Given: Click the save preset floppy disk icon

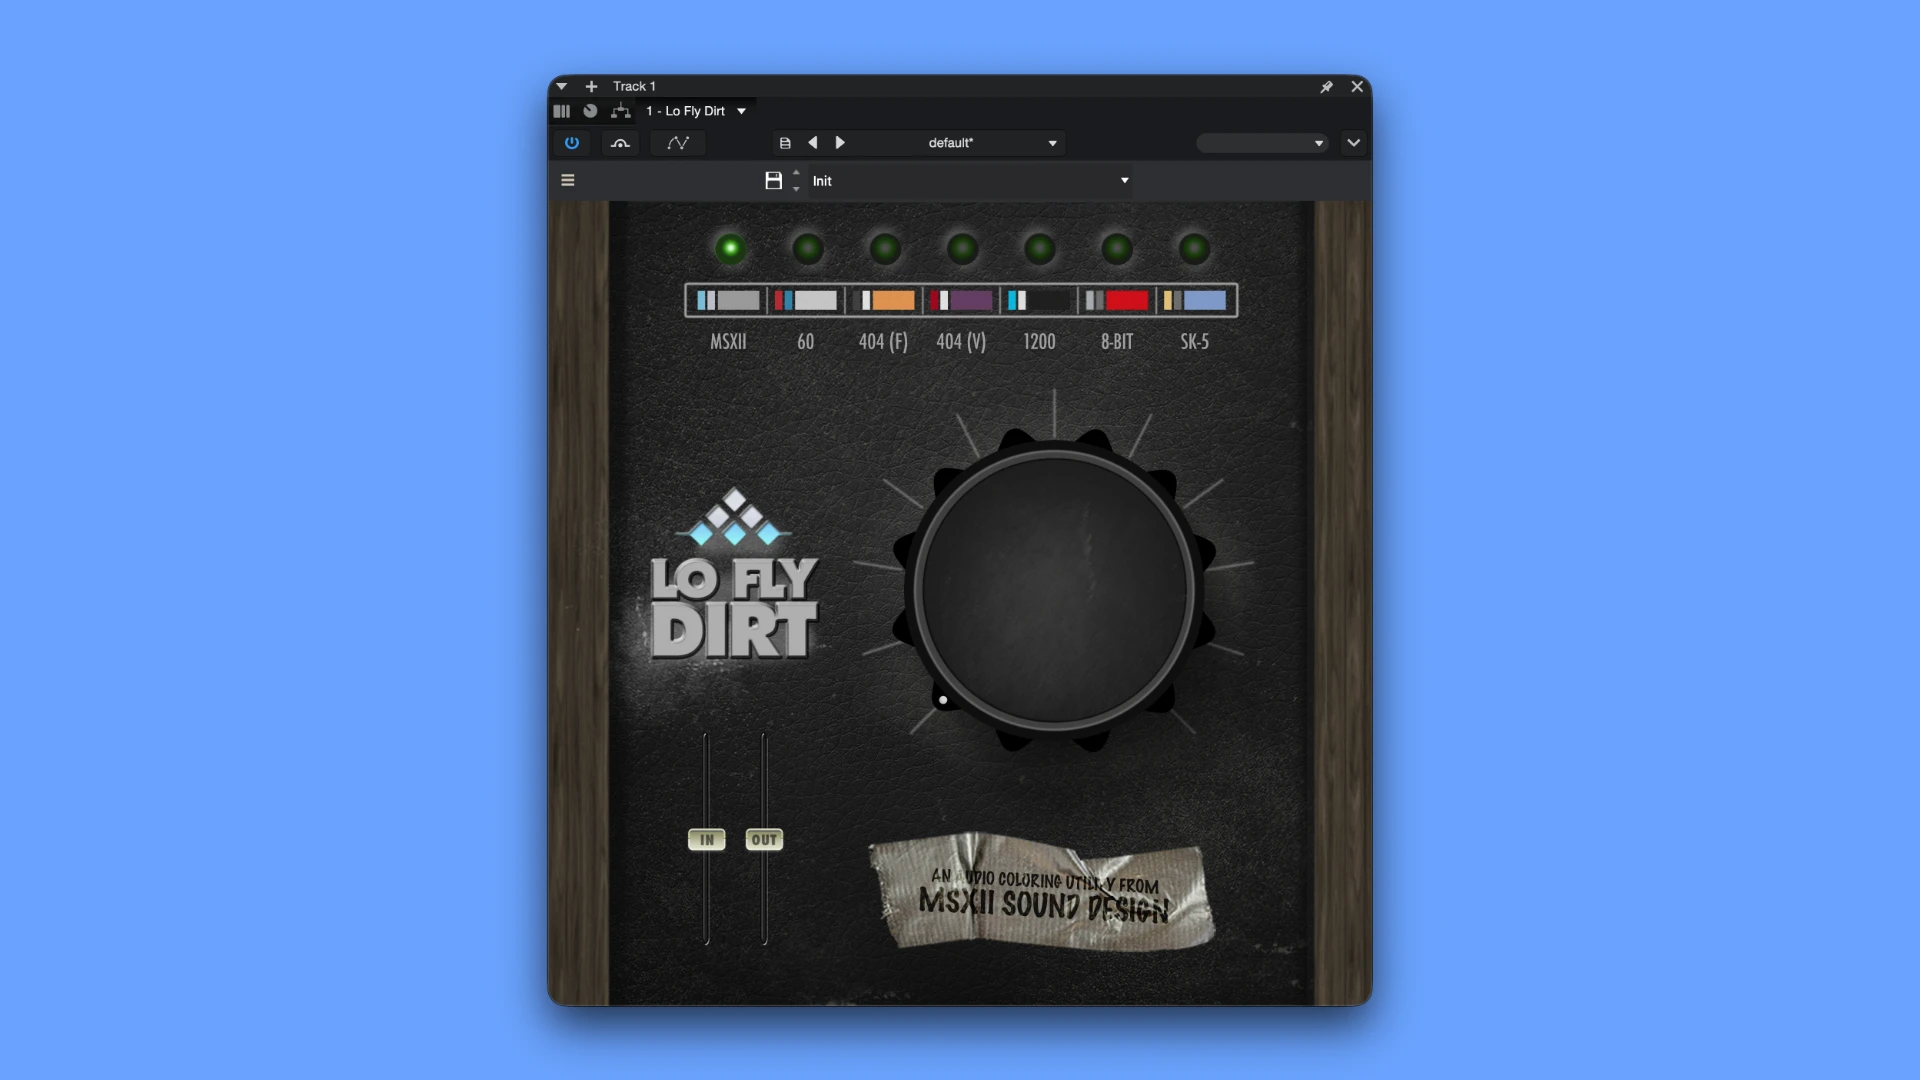Looking at the screenshot, I should point(773,181).
